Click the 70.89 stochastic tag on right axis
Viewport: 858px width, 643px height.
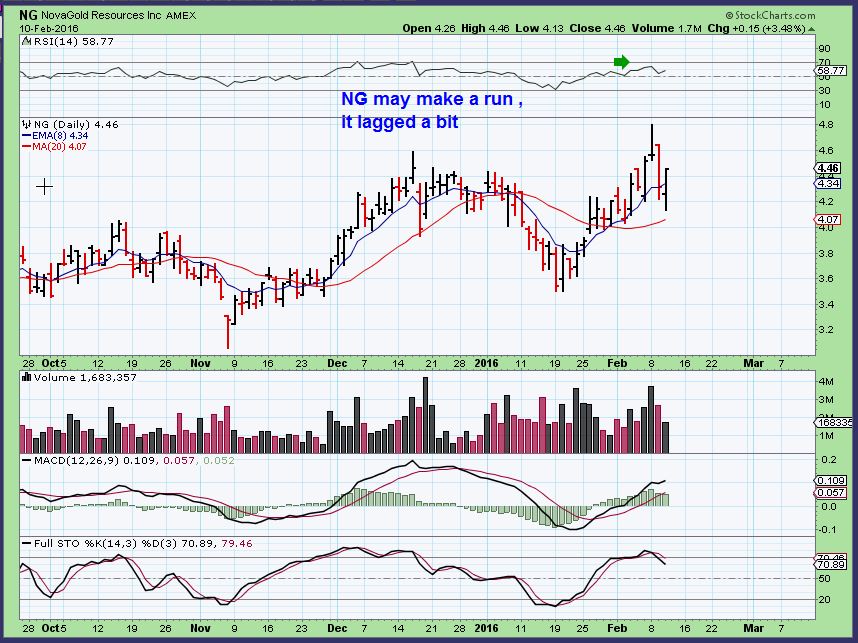tap(831, 564)
